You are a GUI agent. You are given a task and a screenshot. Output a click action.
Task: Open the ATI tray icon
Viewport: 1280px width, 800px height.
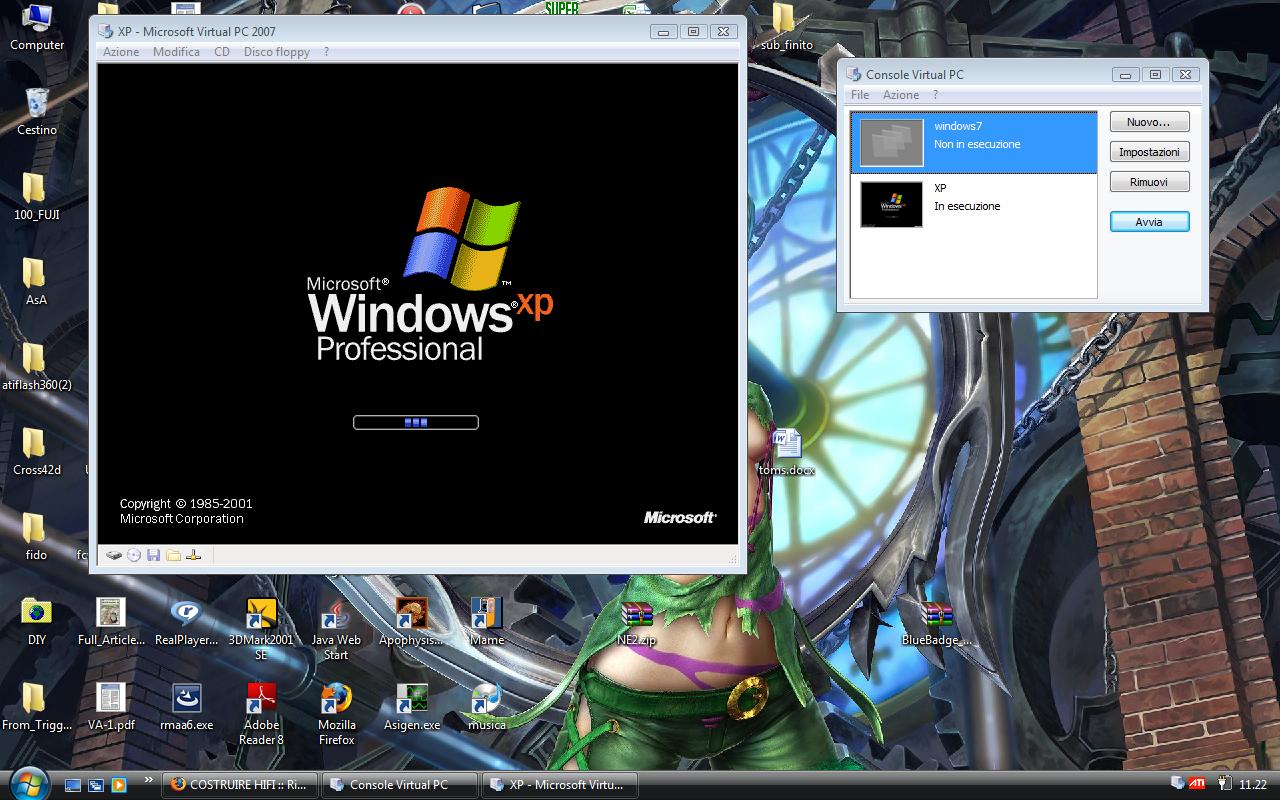coord(1197,783)
